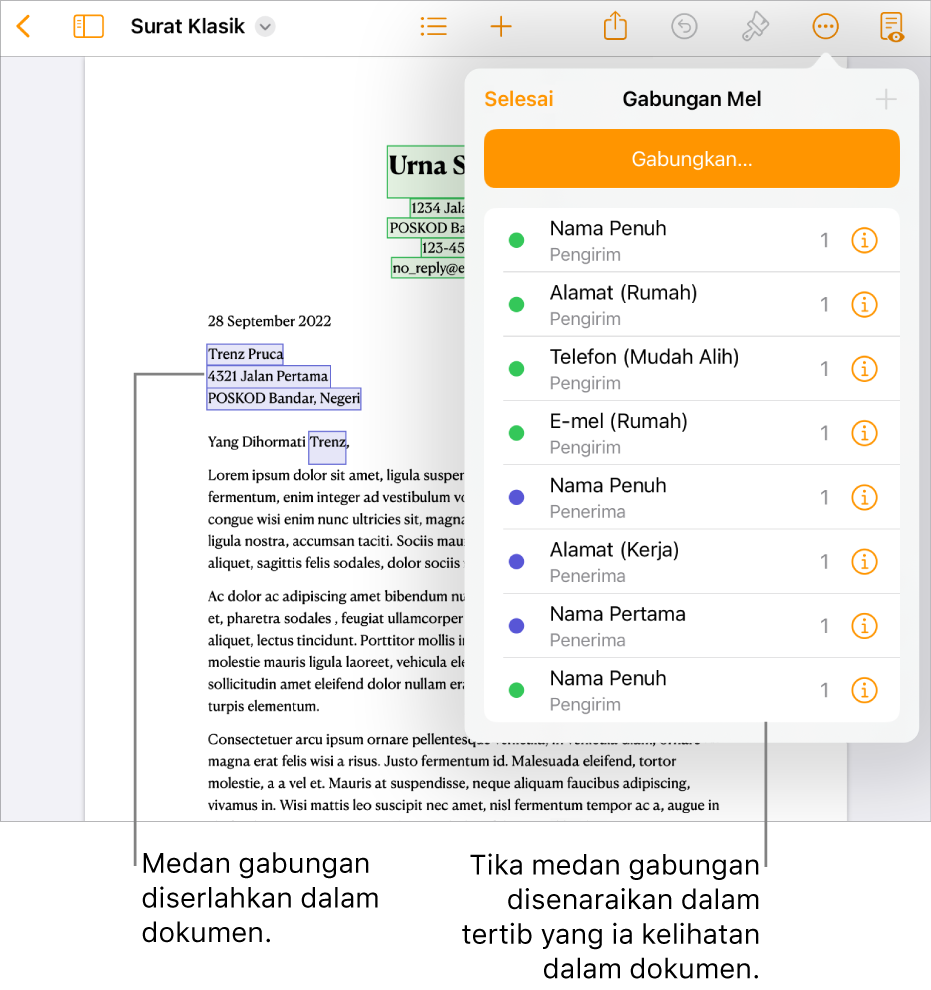The height and width of the screenshot is (990, 931).
Task: Tap the sender POSKOD Ba field in header
Action: (x=426, y=228)
